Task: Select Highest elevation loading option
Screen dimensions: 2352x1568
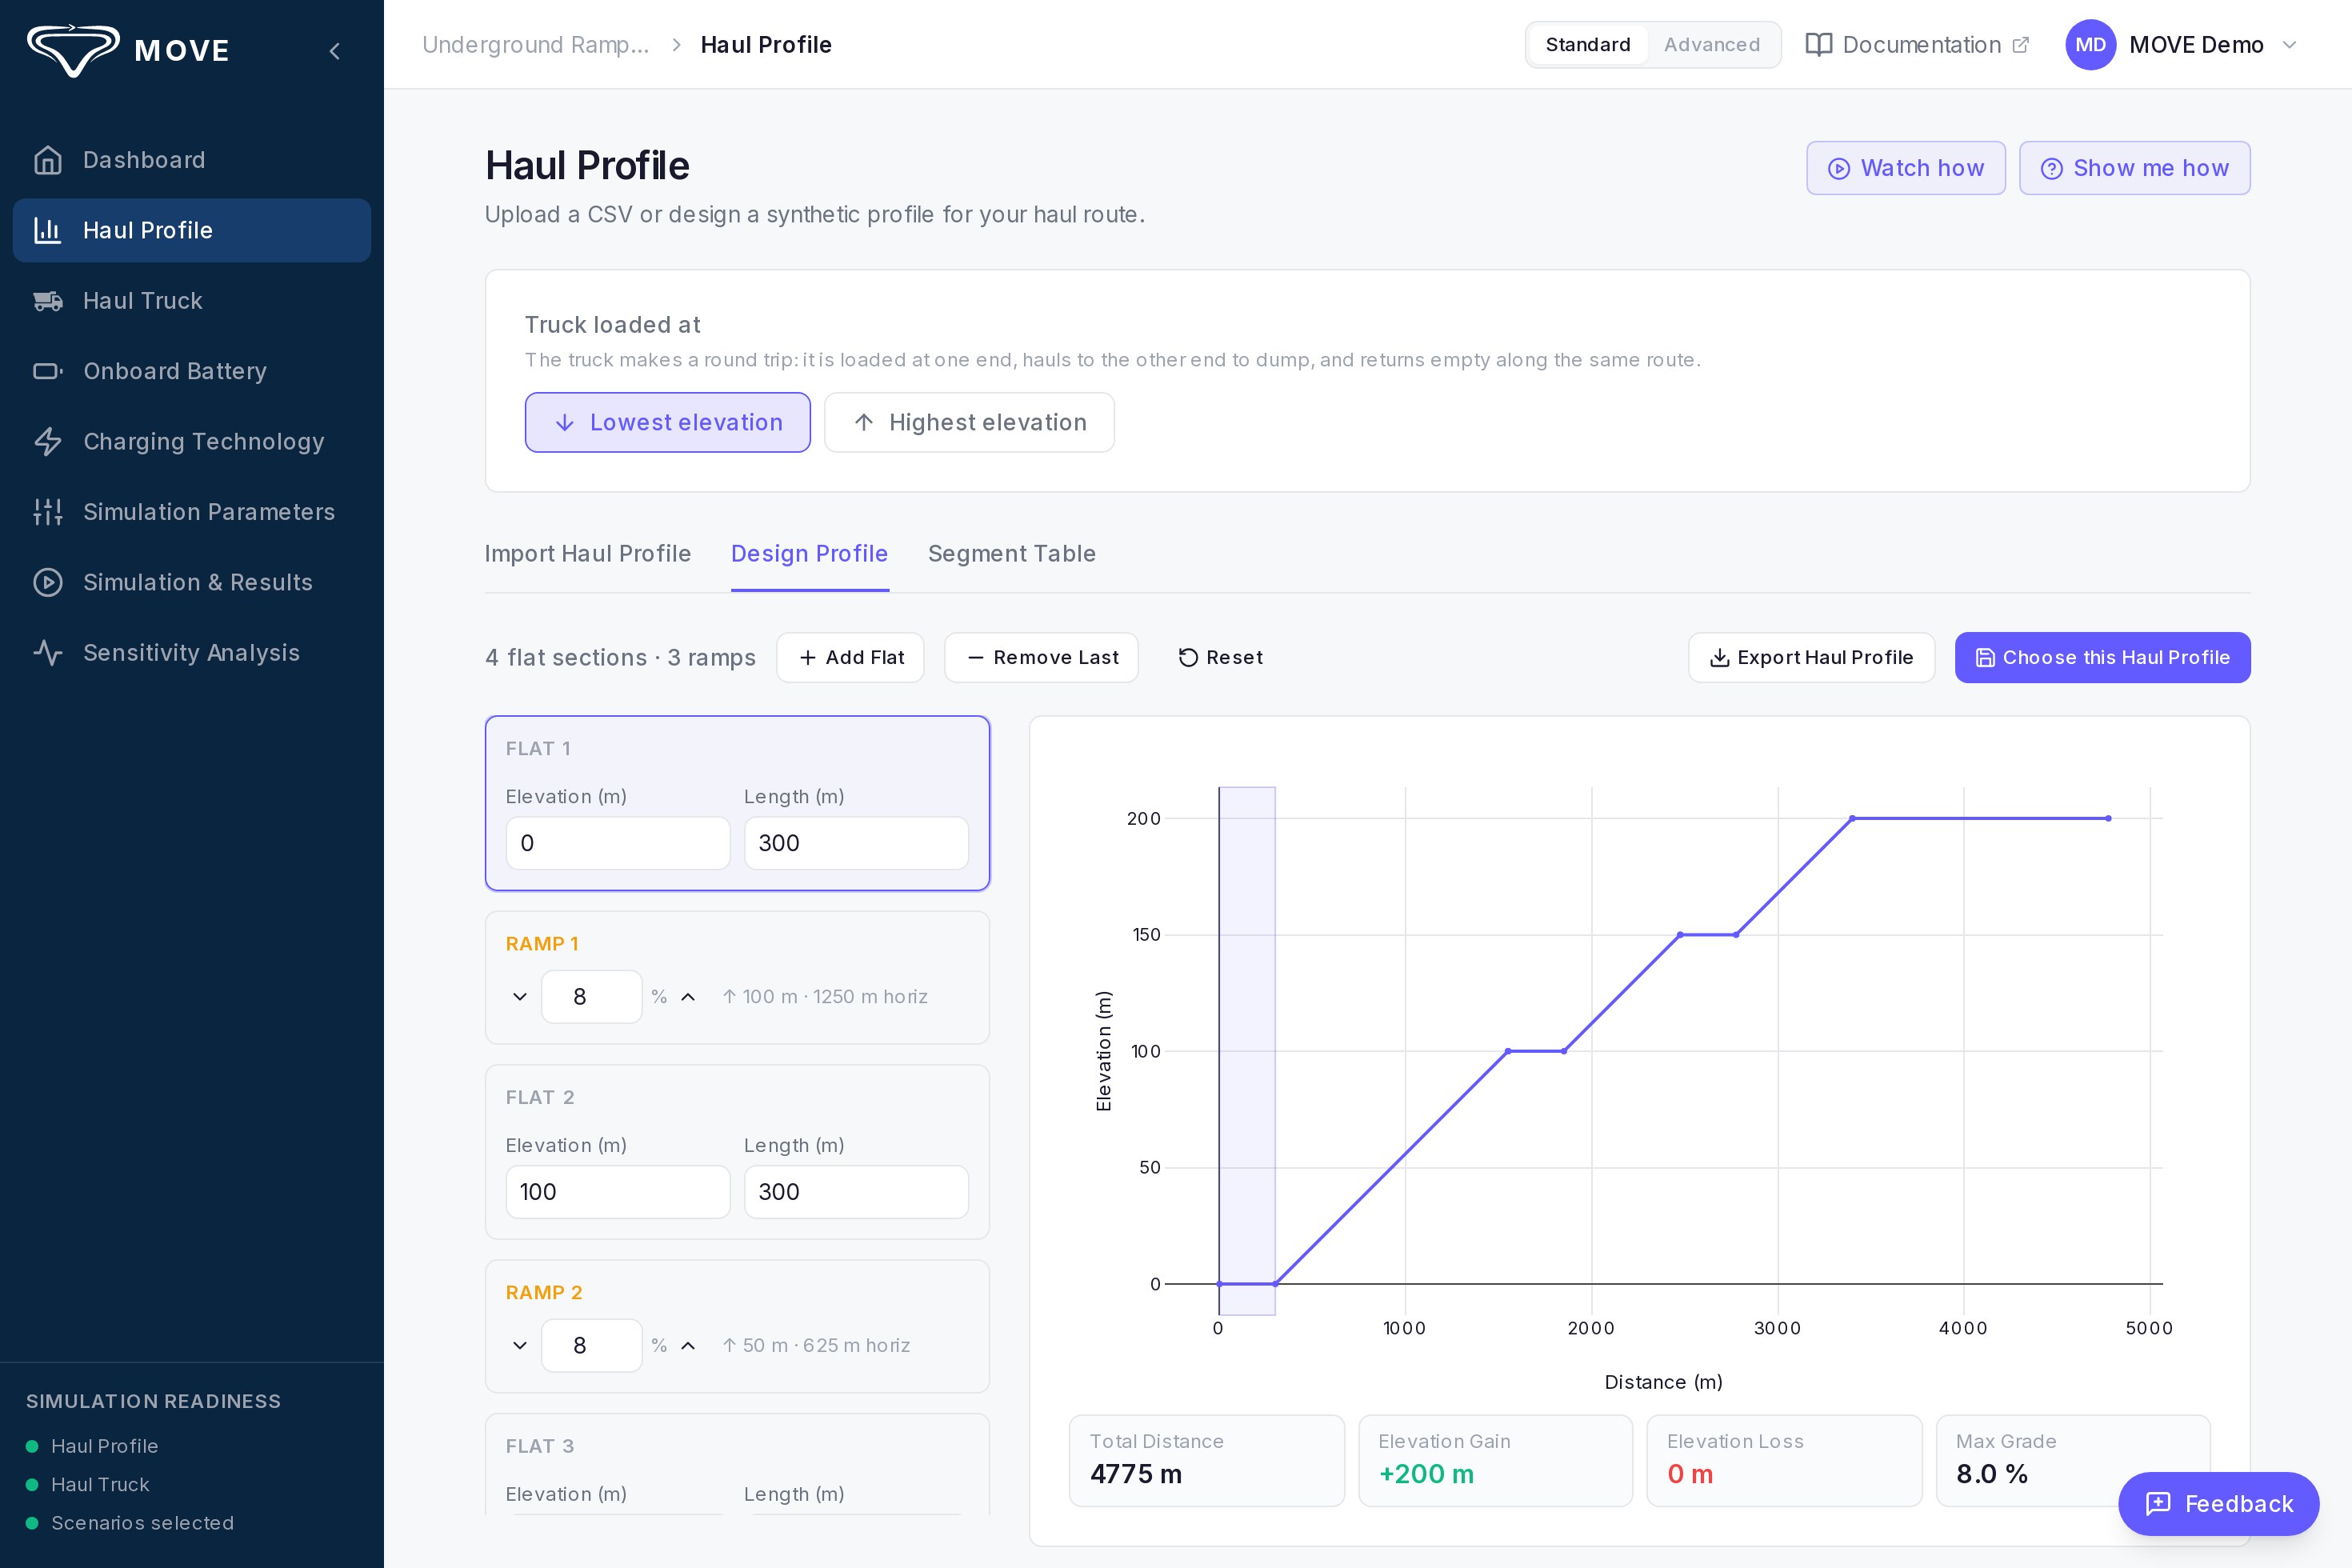Action: click(x=969, y=423)
